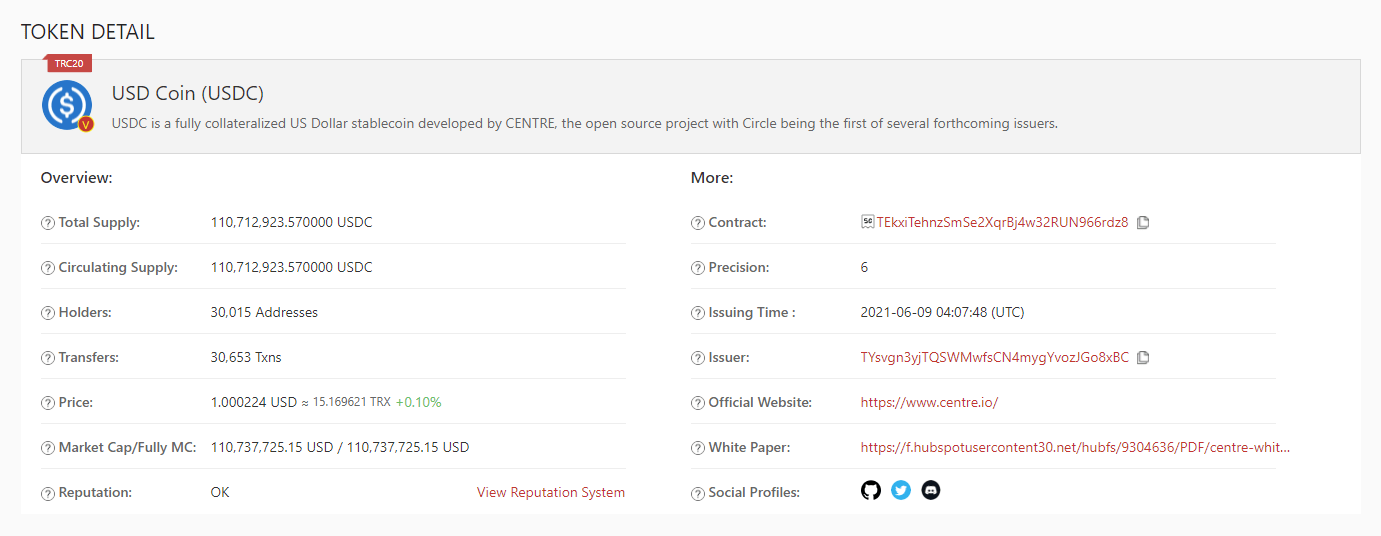
Task: Click the TOKEN DETAIL heading
Action: pyautogui.click(x=88, y=32)
